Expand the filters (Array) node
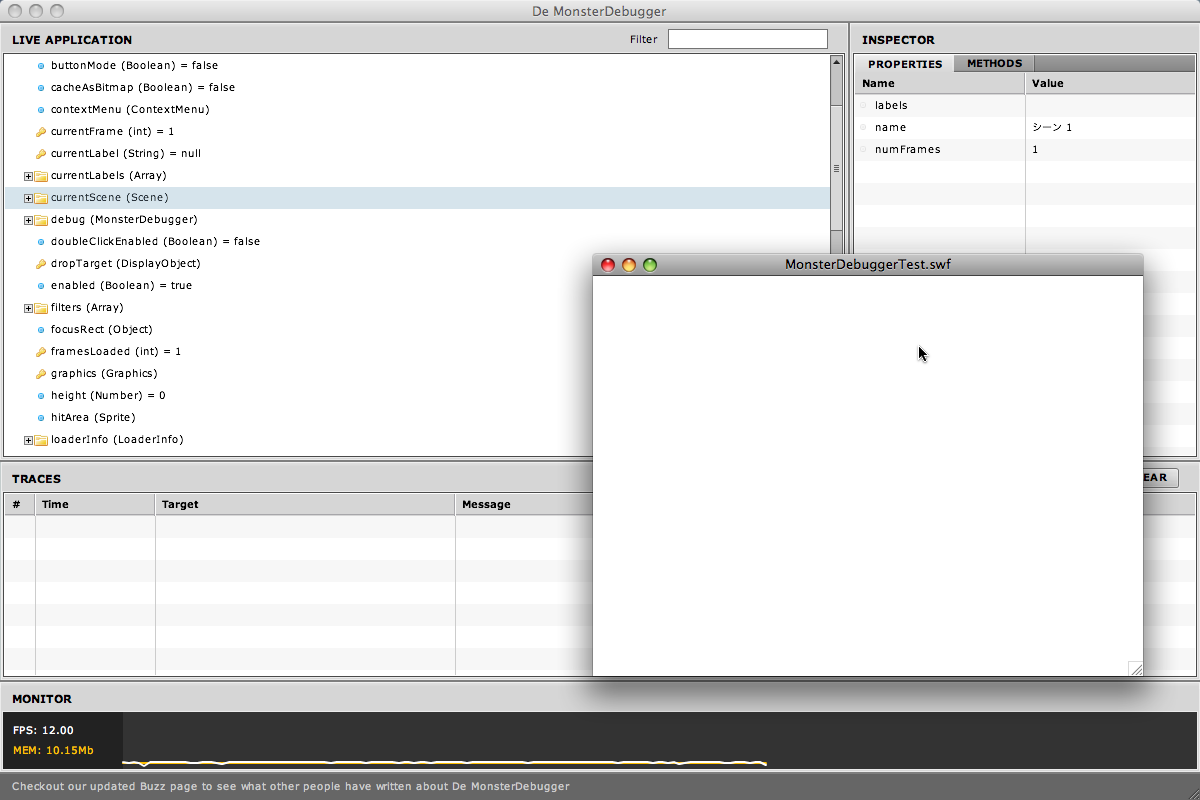Viewport: 1200px width, 800px height. point(28,308)
